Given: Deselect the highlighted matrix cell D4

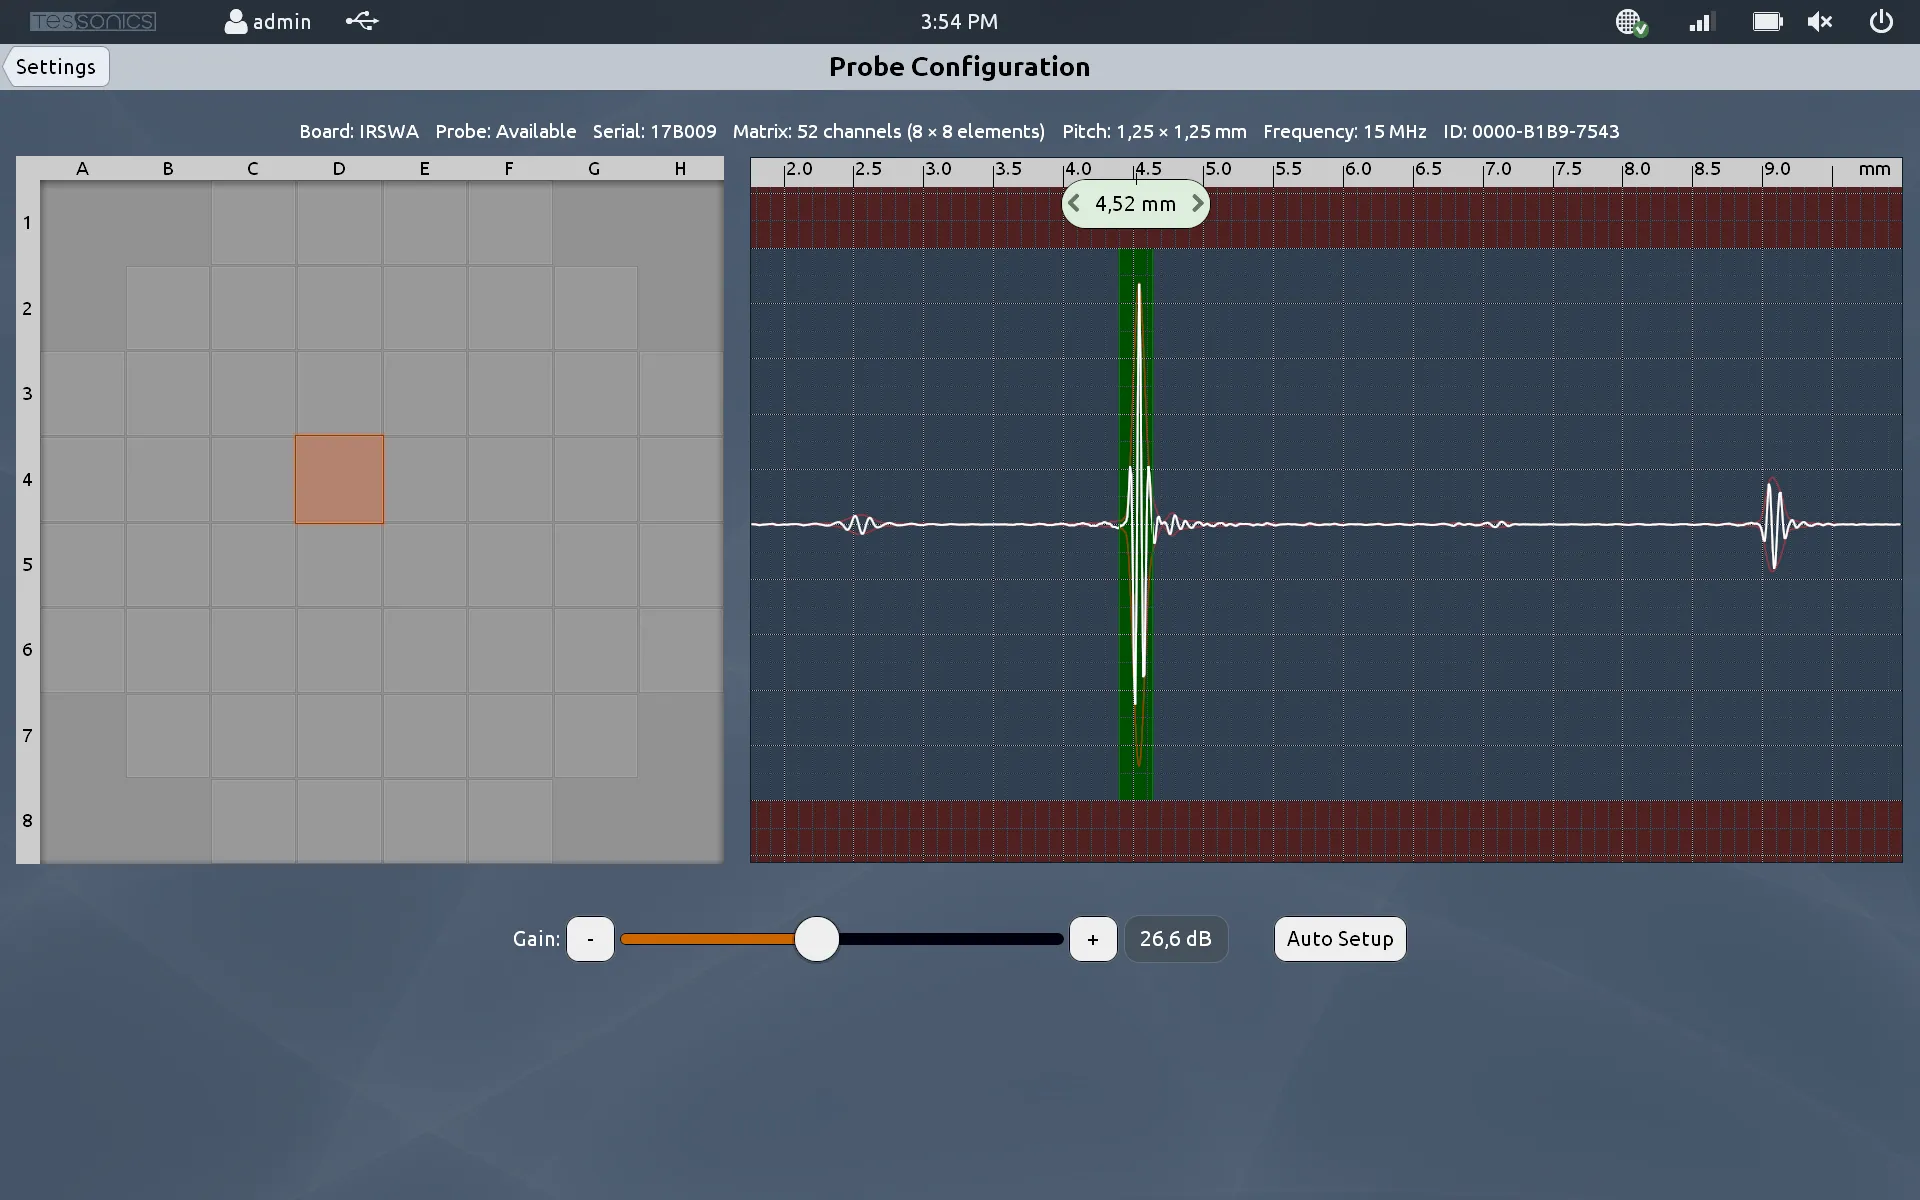Looking at the screenshot, I should click(x=339, y=479).
